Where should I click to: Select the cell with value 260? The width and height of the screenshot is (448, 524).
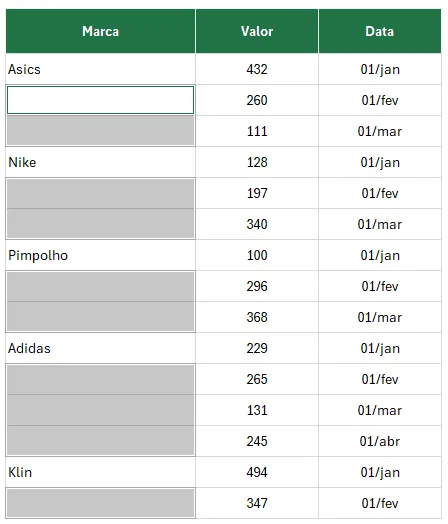(257, 100)
